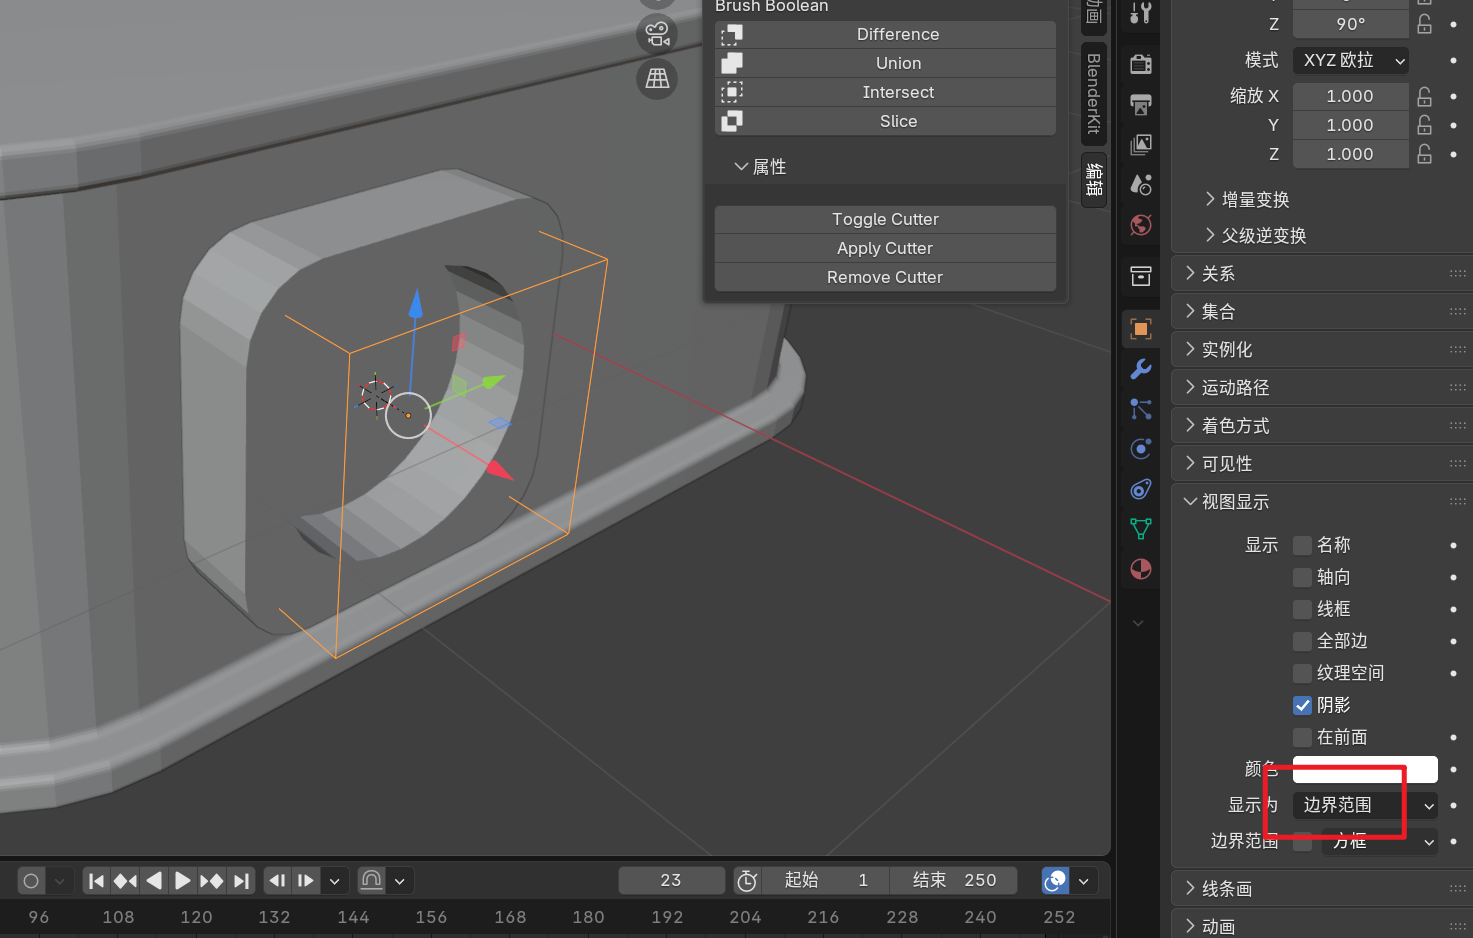1473x938 pixels.
Task: Enable the 在前面 (in front) checkbox
Action: coord(1302,737)
